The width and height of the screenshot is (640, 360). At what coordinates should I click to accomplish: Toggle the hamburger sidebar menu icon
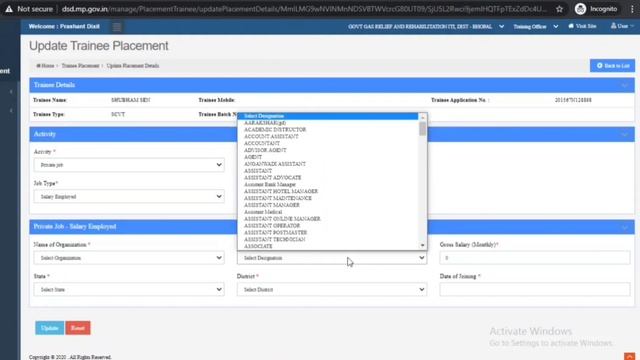point(117,27)
